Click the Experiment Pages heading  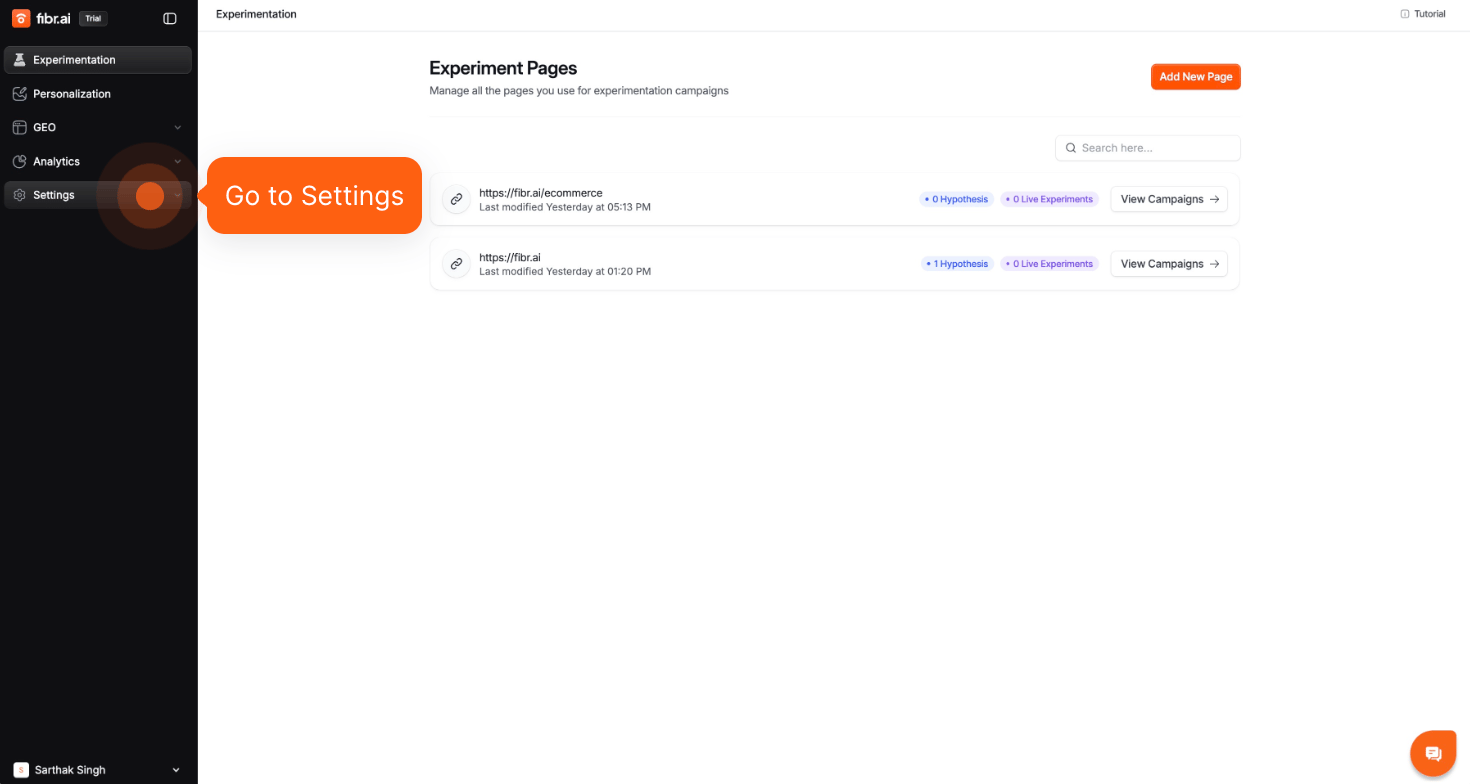tap(503, 68)
